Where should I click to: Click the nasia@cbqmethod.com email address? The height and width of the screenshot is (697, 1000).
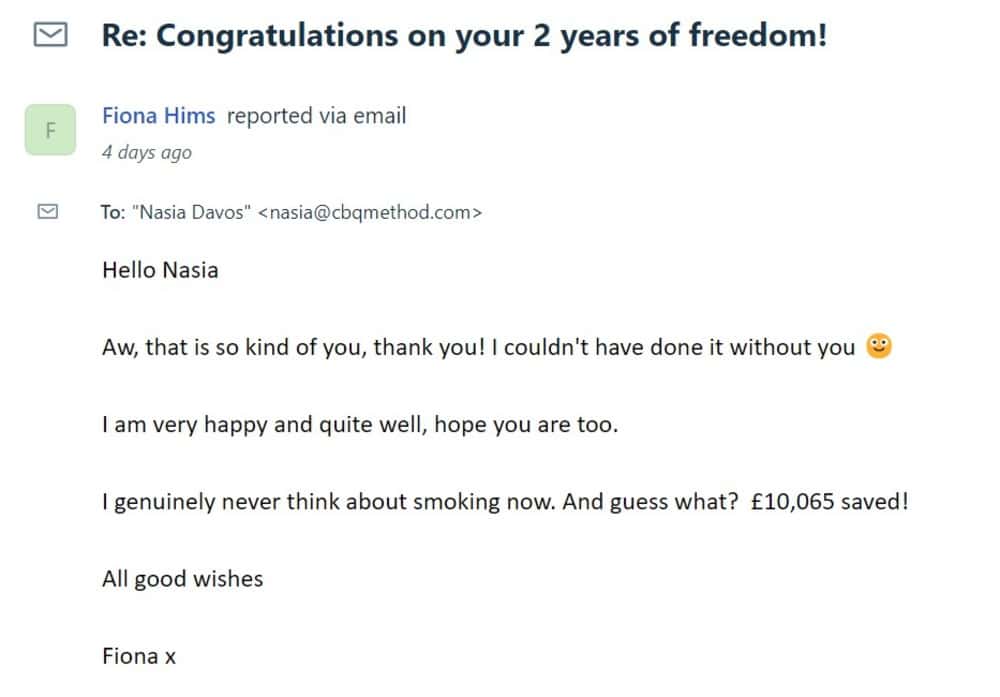pyautogui.click(x=370, y=212)
